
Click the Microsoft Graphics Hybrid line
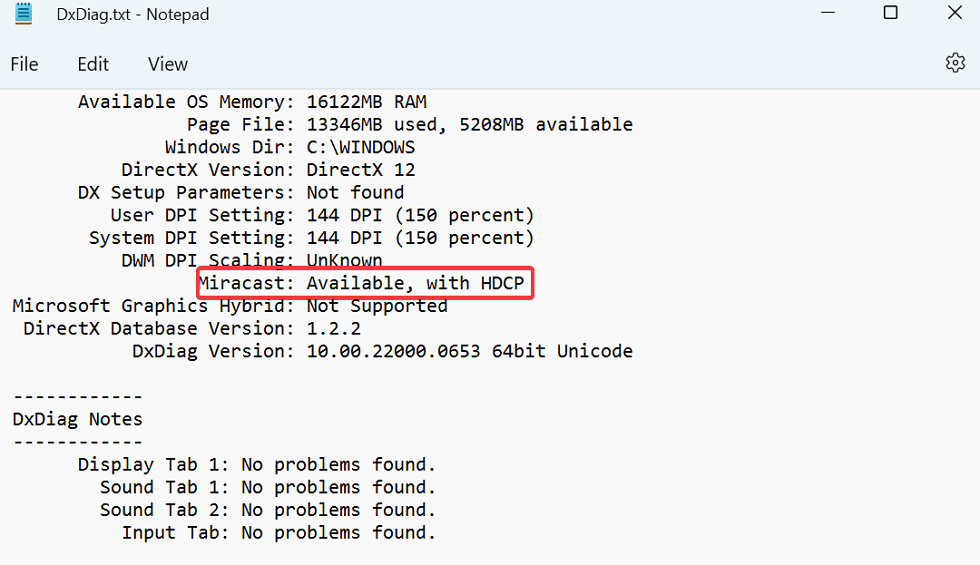(230, 306)
